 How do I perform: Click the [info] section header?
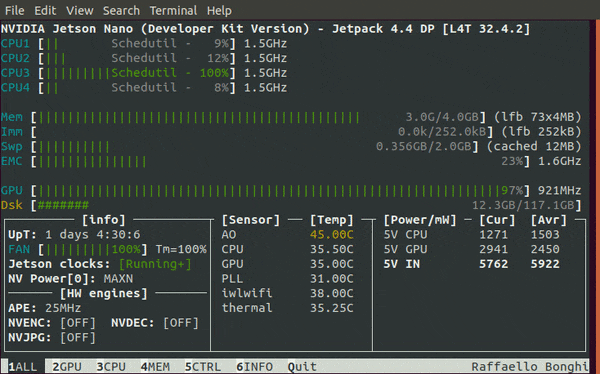[103, 220]
